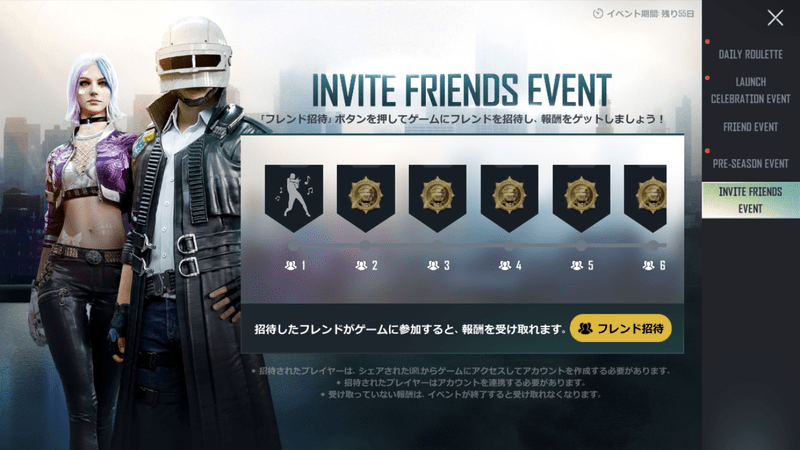Select the gold medal reward for 2 invites
The width and height of the screenshot is (800, 450).
(x=366, y=198)
